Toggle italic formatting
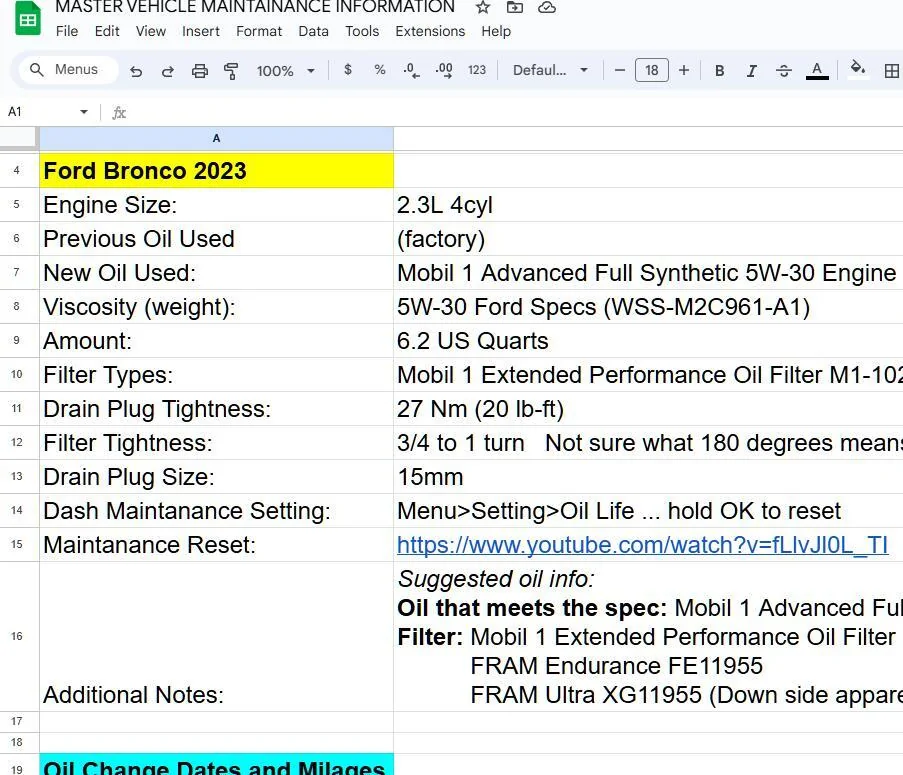 pyautogui.click(x=752, y=71)
